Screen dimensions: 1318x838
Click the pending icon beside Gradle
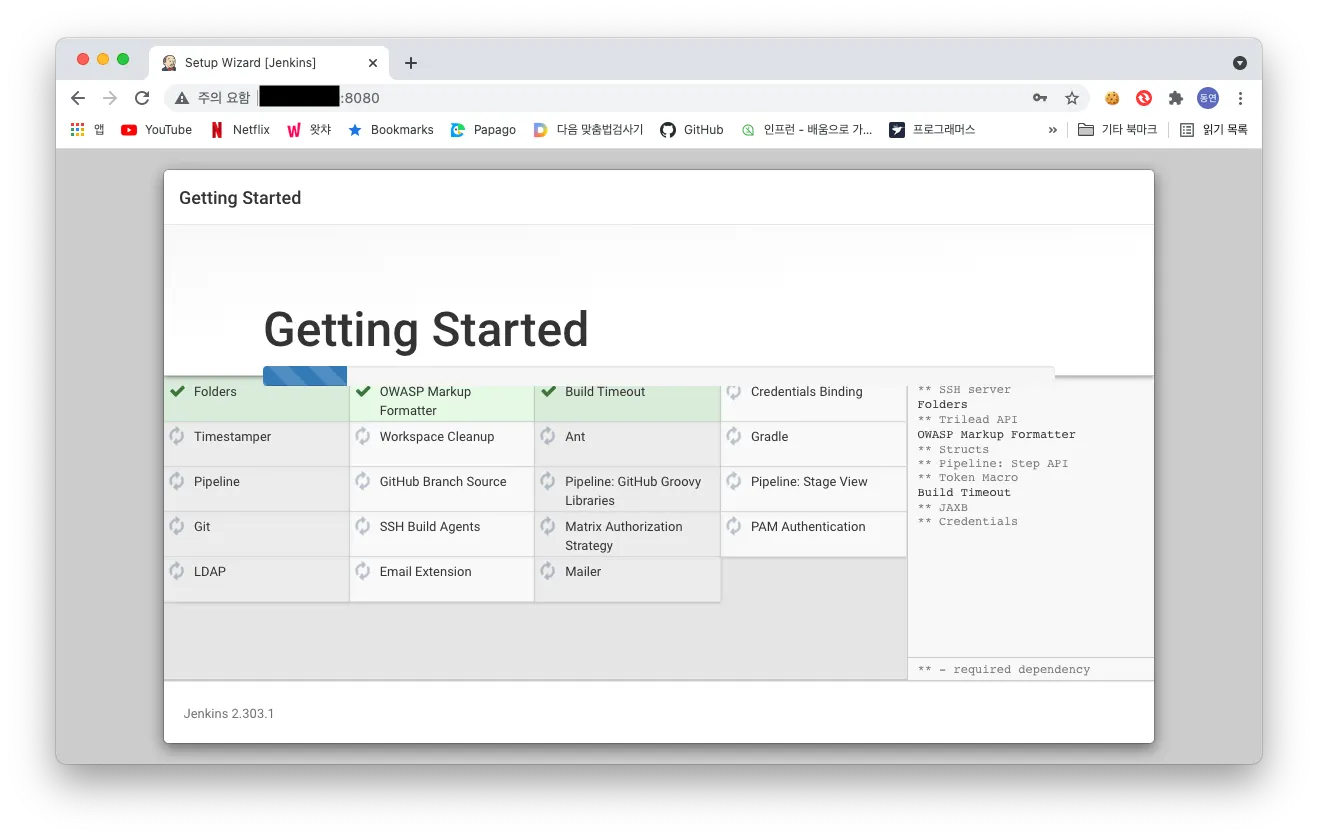(734, 436)
